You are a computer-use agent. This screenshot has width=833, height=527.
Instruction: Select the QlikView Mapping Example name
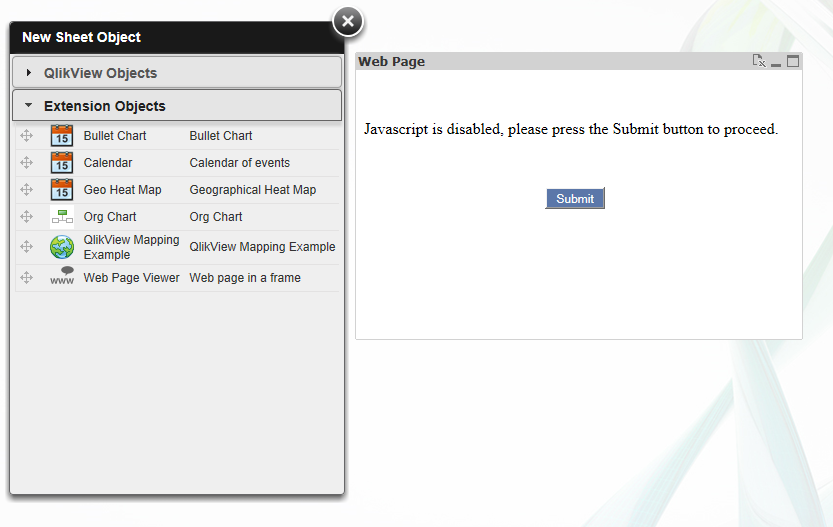click(x=131, y=247)
